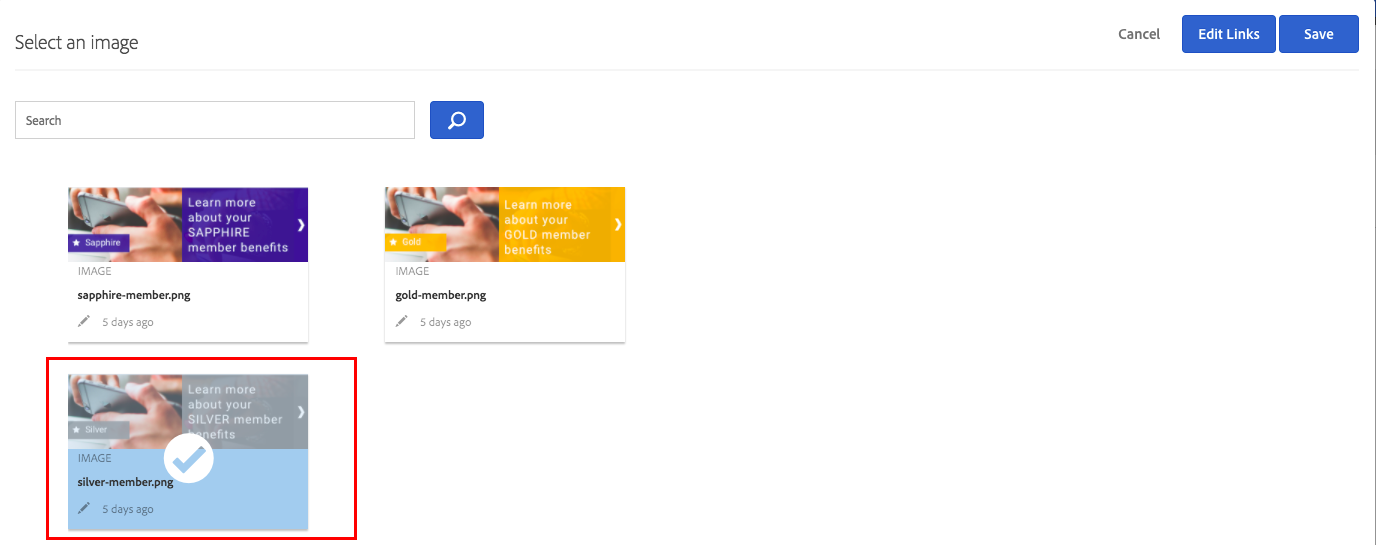The image size is (1376, 545).
Task: Click the 'Select an image' heading
Action: [77, 43]
